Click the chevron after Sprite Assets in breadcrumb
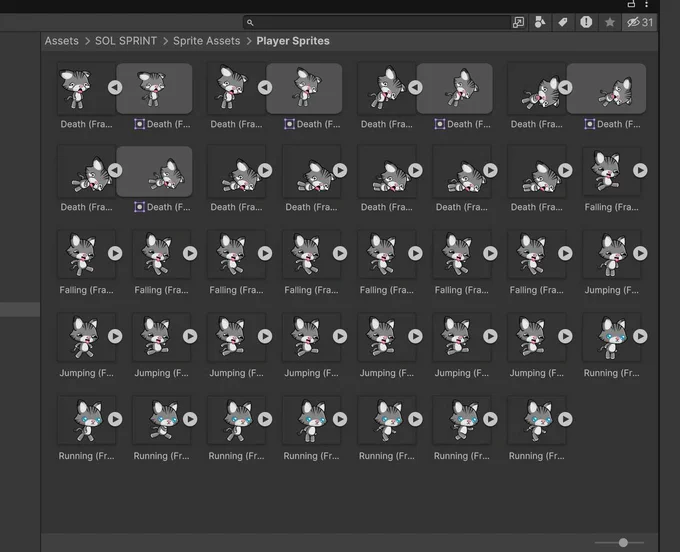The width and height of the screenshot is (680, 552). 248,41
